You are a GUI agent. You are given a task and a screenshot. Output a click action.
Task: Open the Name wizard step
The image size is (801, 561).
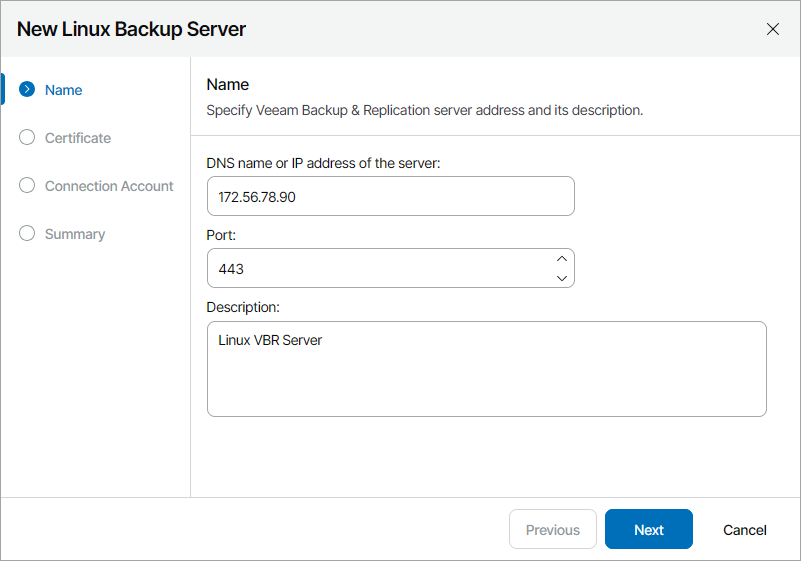[x=64, y=90]
